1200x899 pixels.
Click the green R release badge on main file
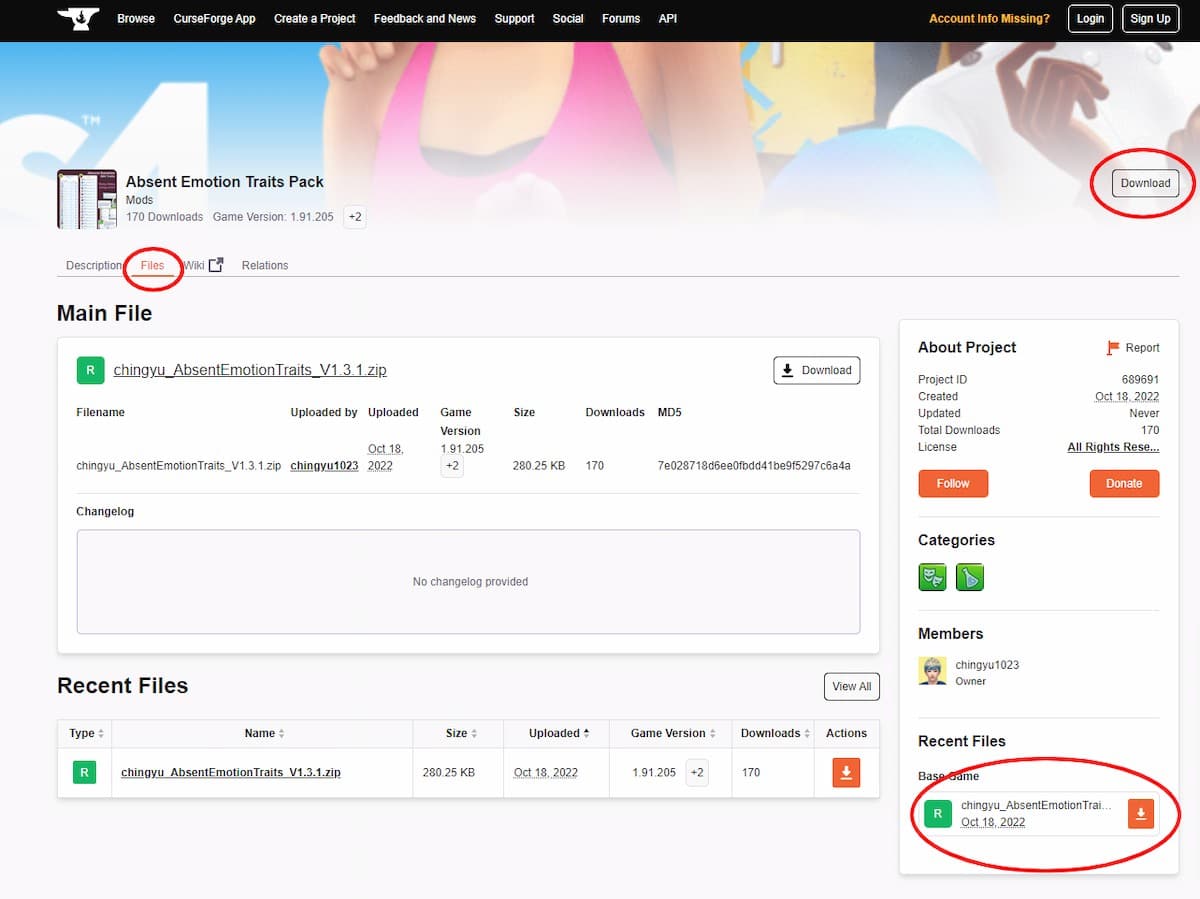tap(90, 370)
